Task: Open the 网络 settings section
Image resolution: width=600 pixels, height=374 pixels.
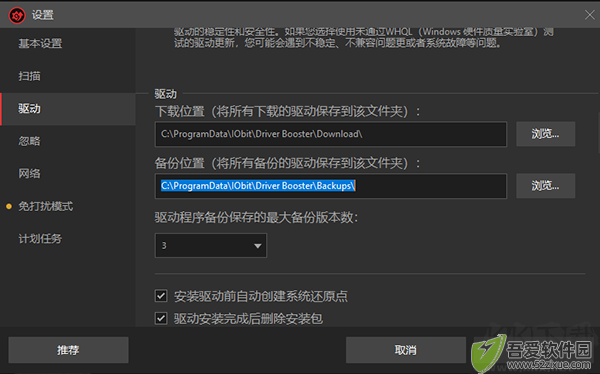Action: (67, 173)
